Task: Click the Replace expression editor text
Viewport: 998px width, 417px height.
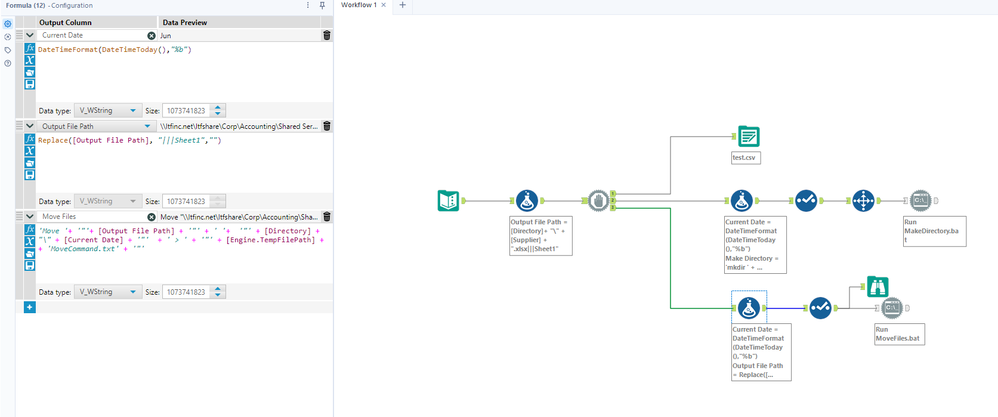Action: tap(129, 140)
